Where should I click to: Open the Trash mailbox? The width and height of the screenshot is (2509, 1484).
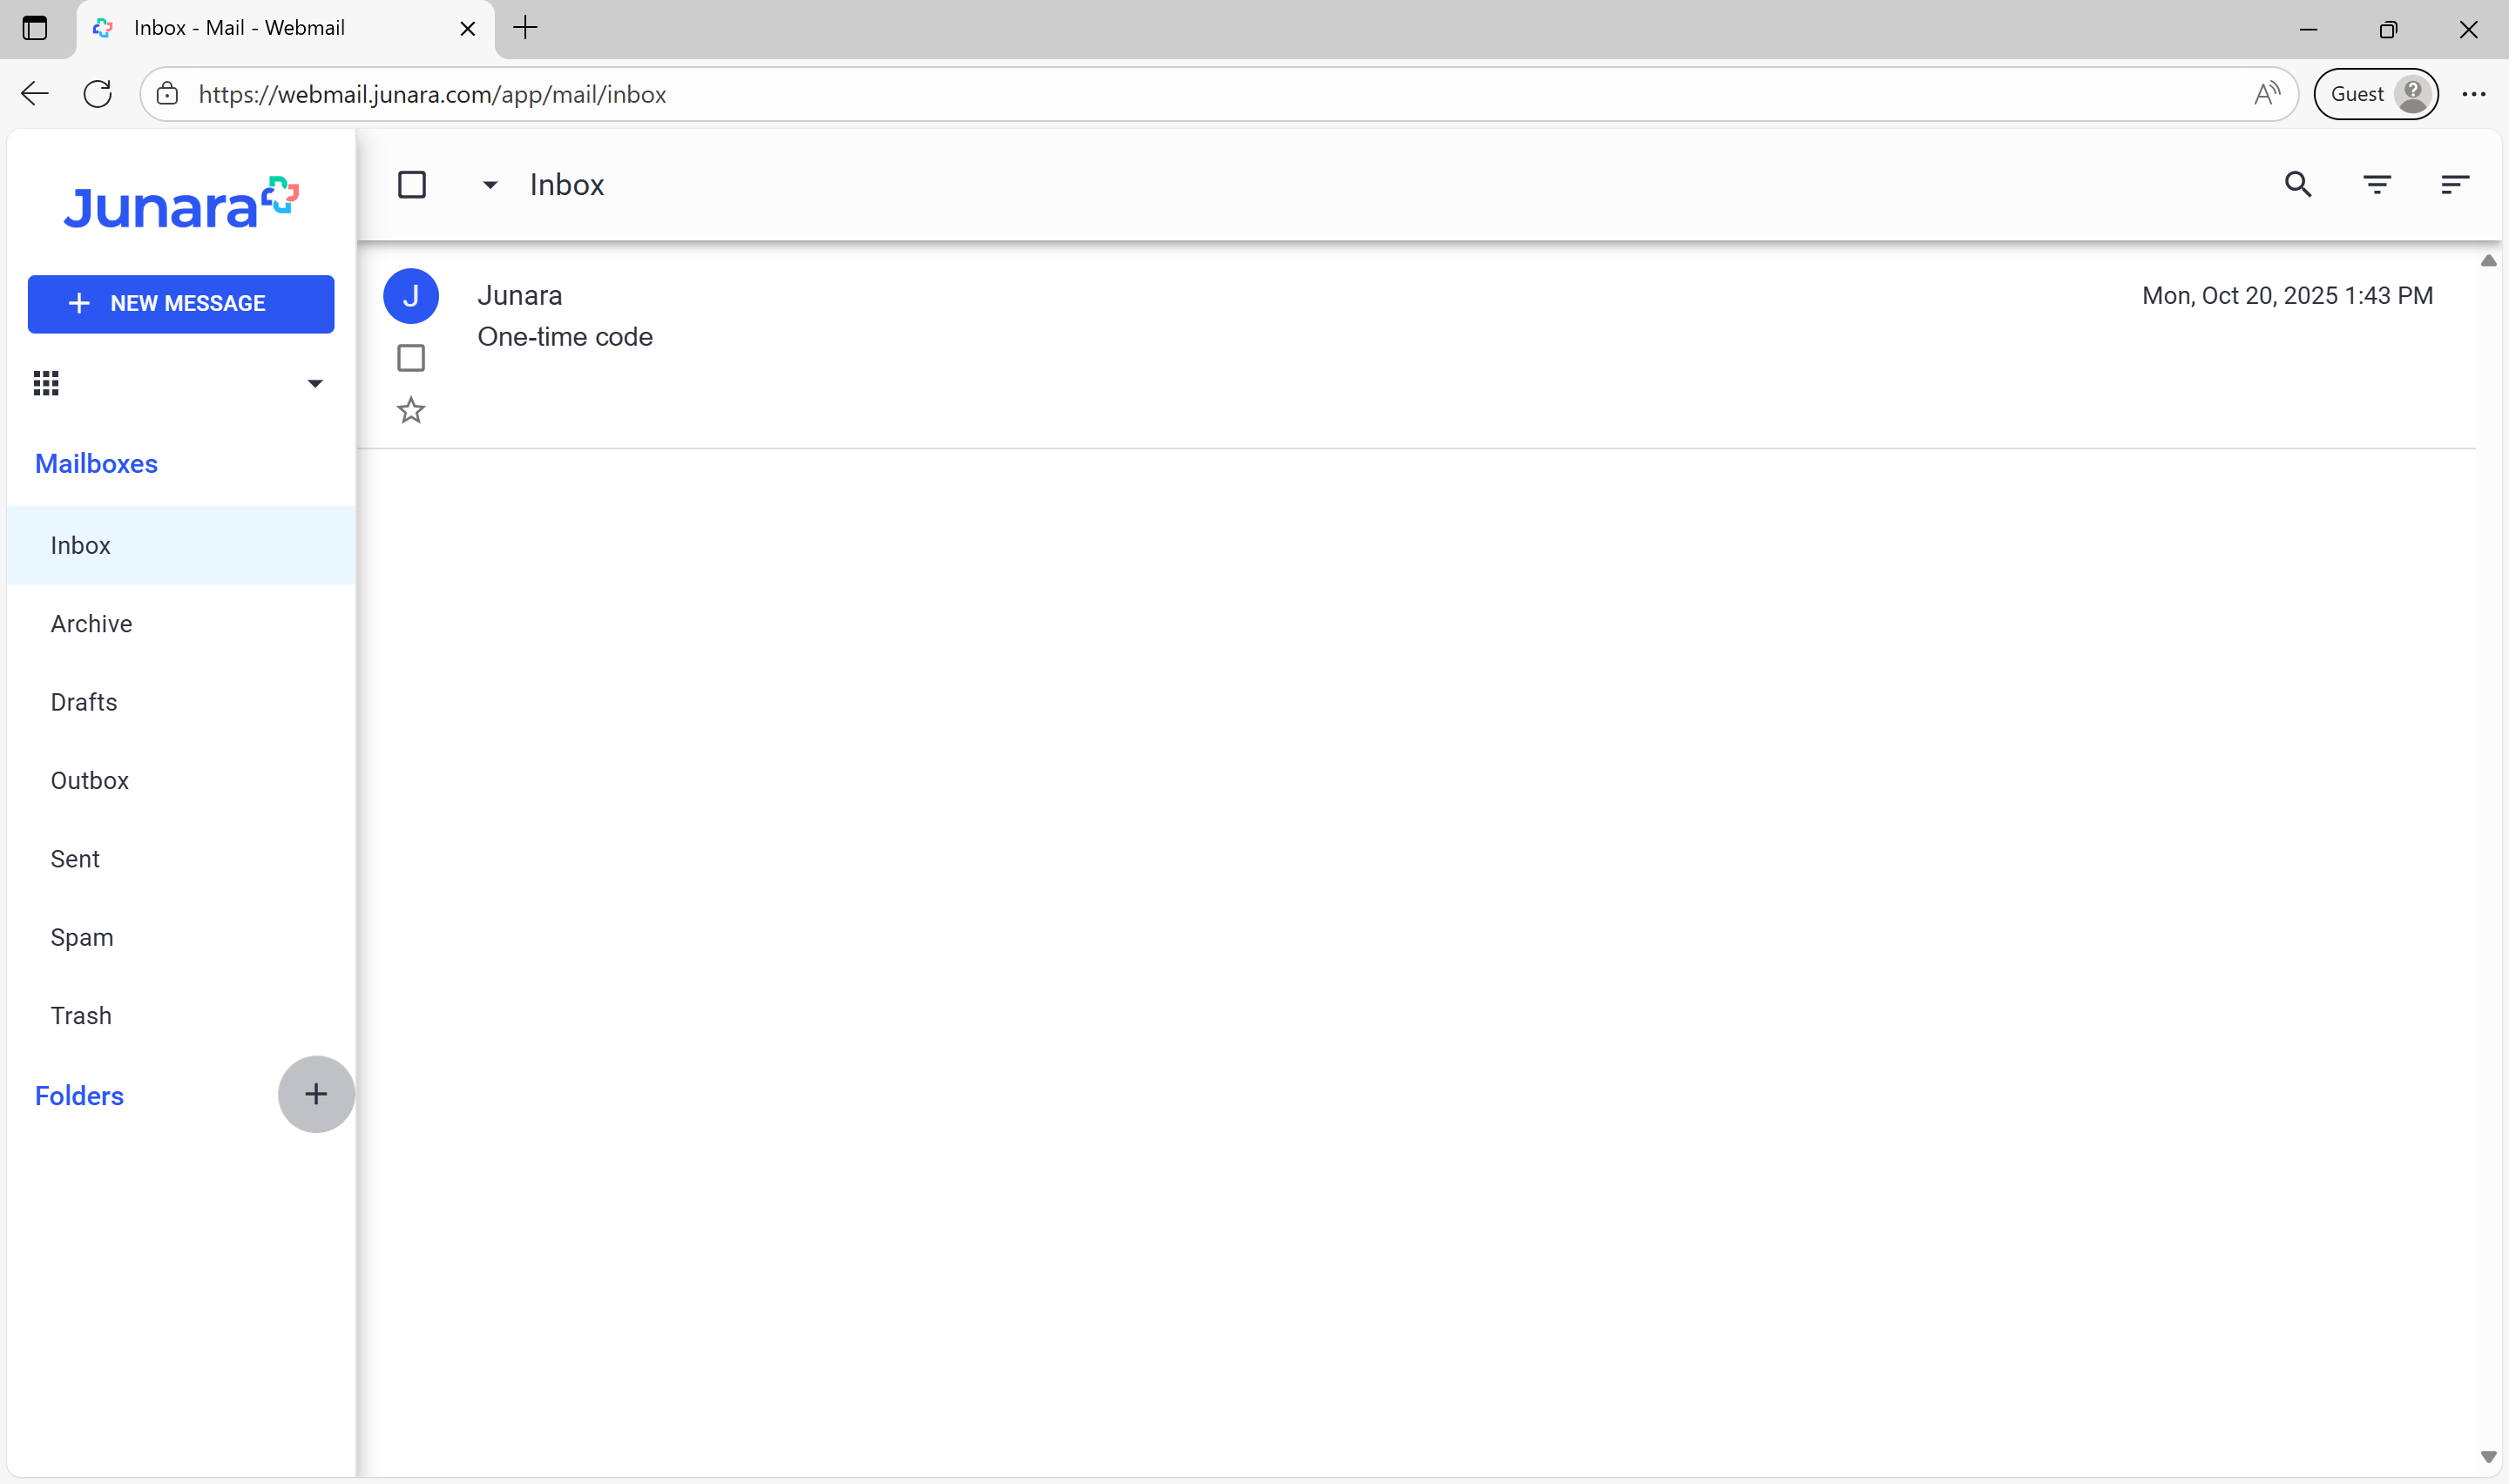(181, 1016)
